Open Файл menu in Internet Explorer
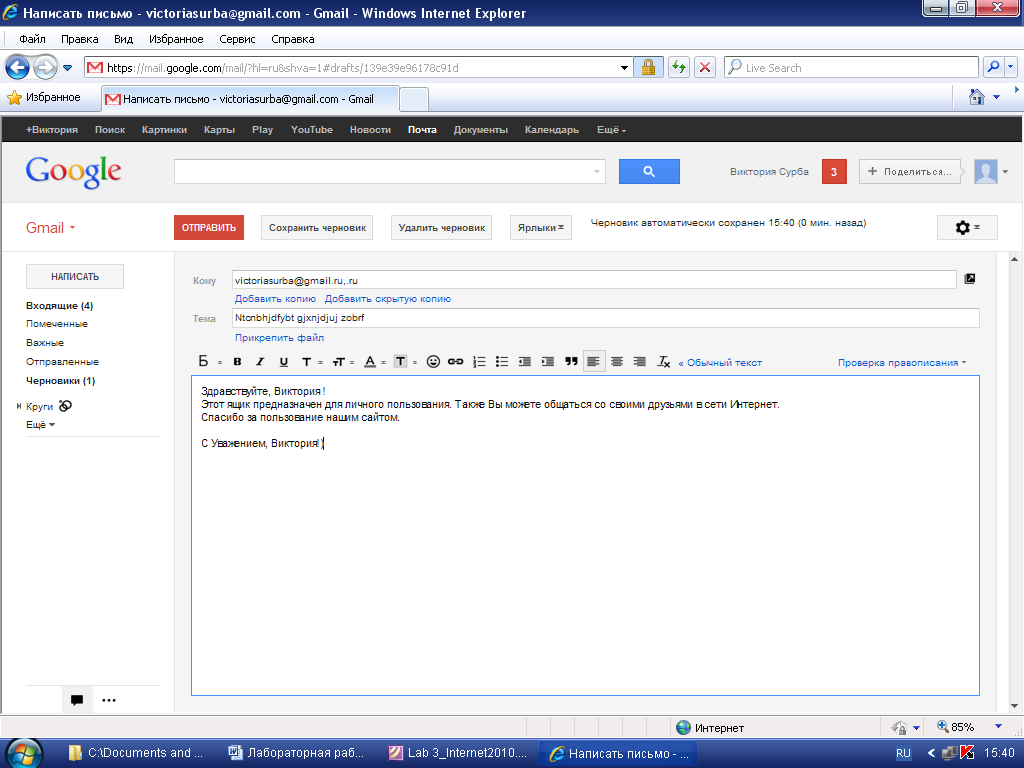The width and height of the screenshot is (1024, 768). [x=32, y=39]
